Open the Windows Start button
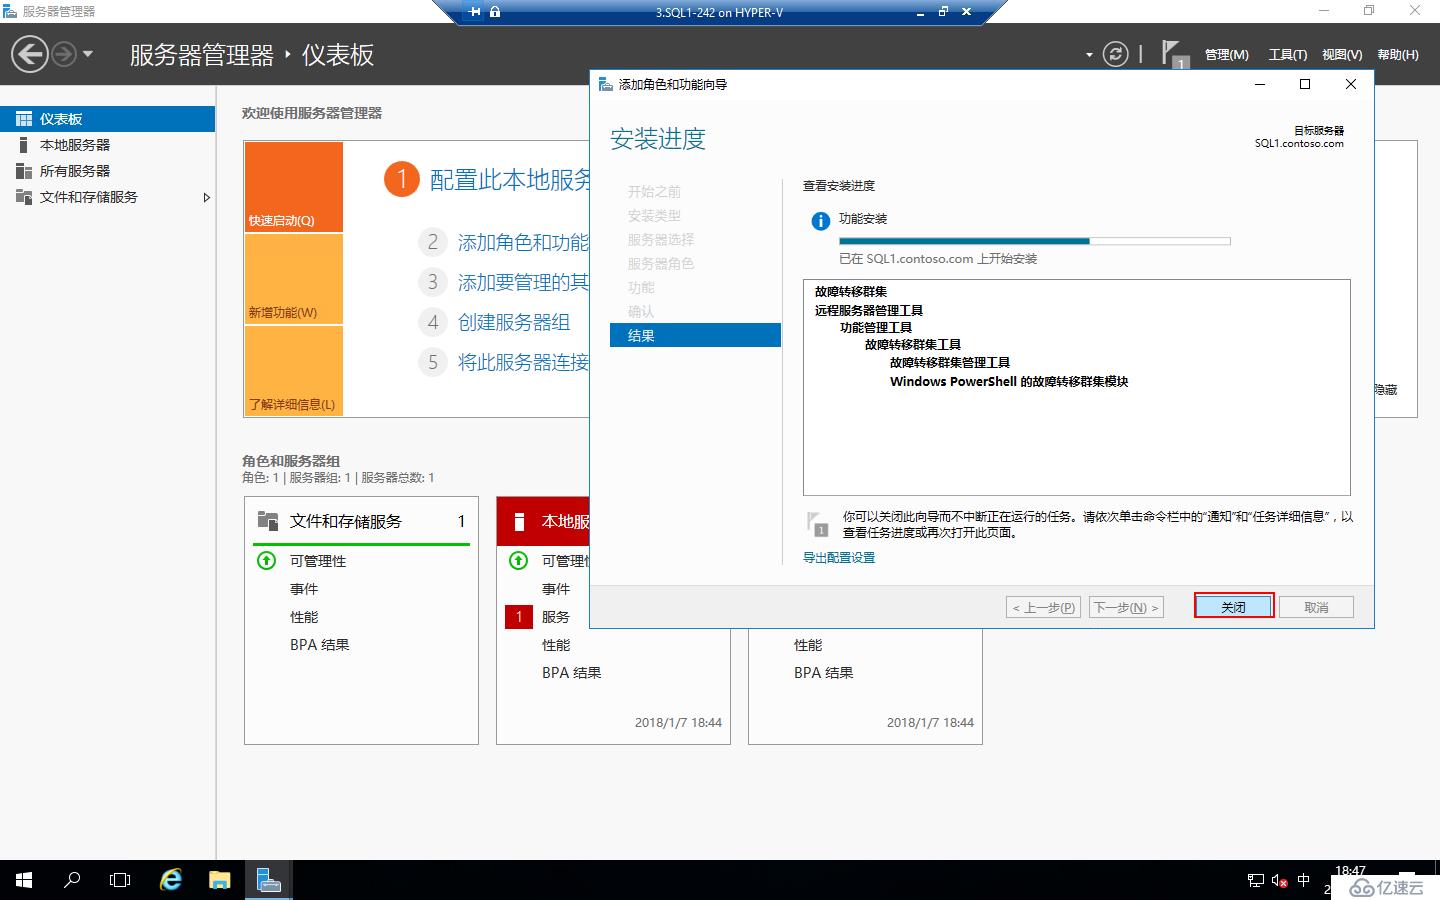Viewport: 1440px width, 900px height. tap(24, 880)
